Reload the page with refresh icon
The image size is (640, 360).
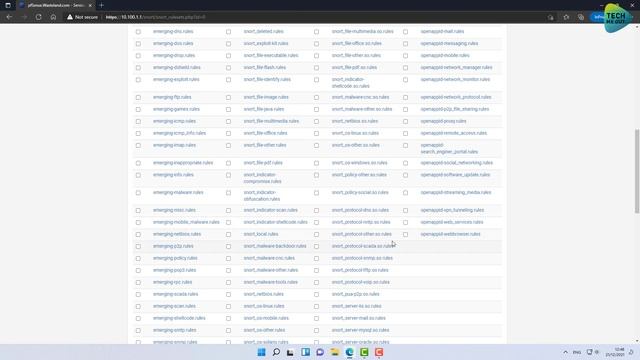point(38,17)
